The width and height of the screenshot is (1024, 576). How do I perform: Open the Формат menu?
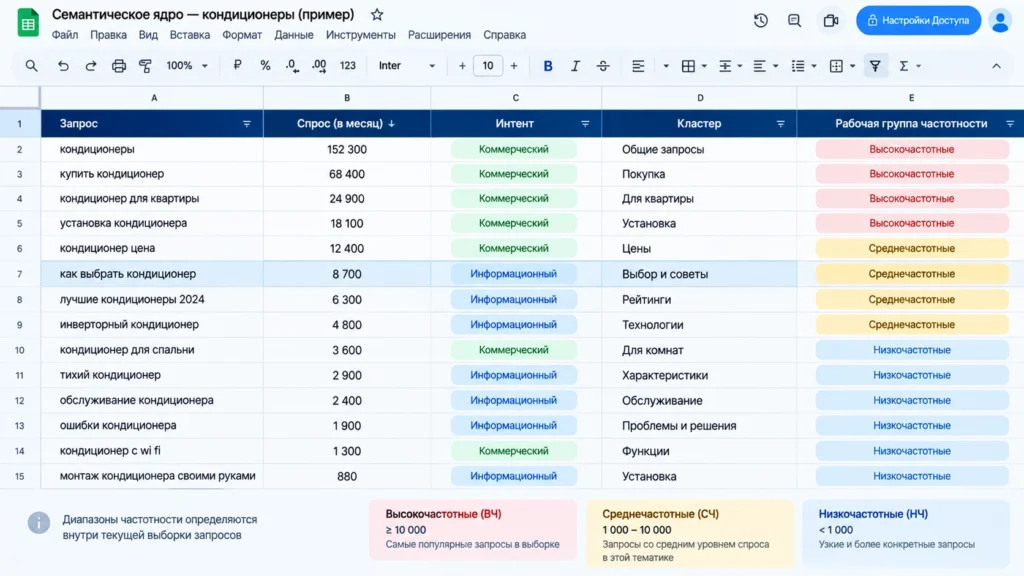[x=242, y=35]
